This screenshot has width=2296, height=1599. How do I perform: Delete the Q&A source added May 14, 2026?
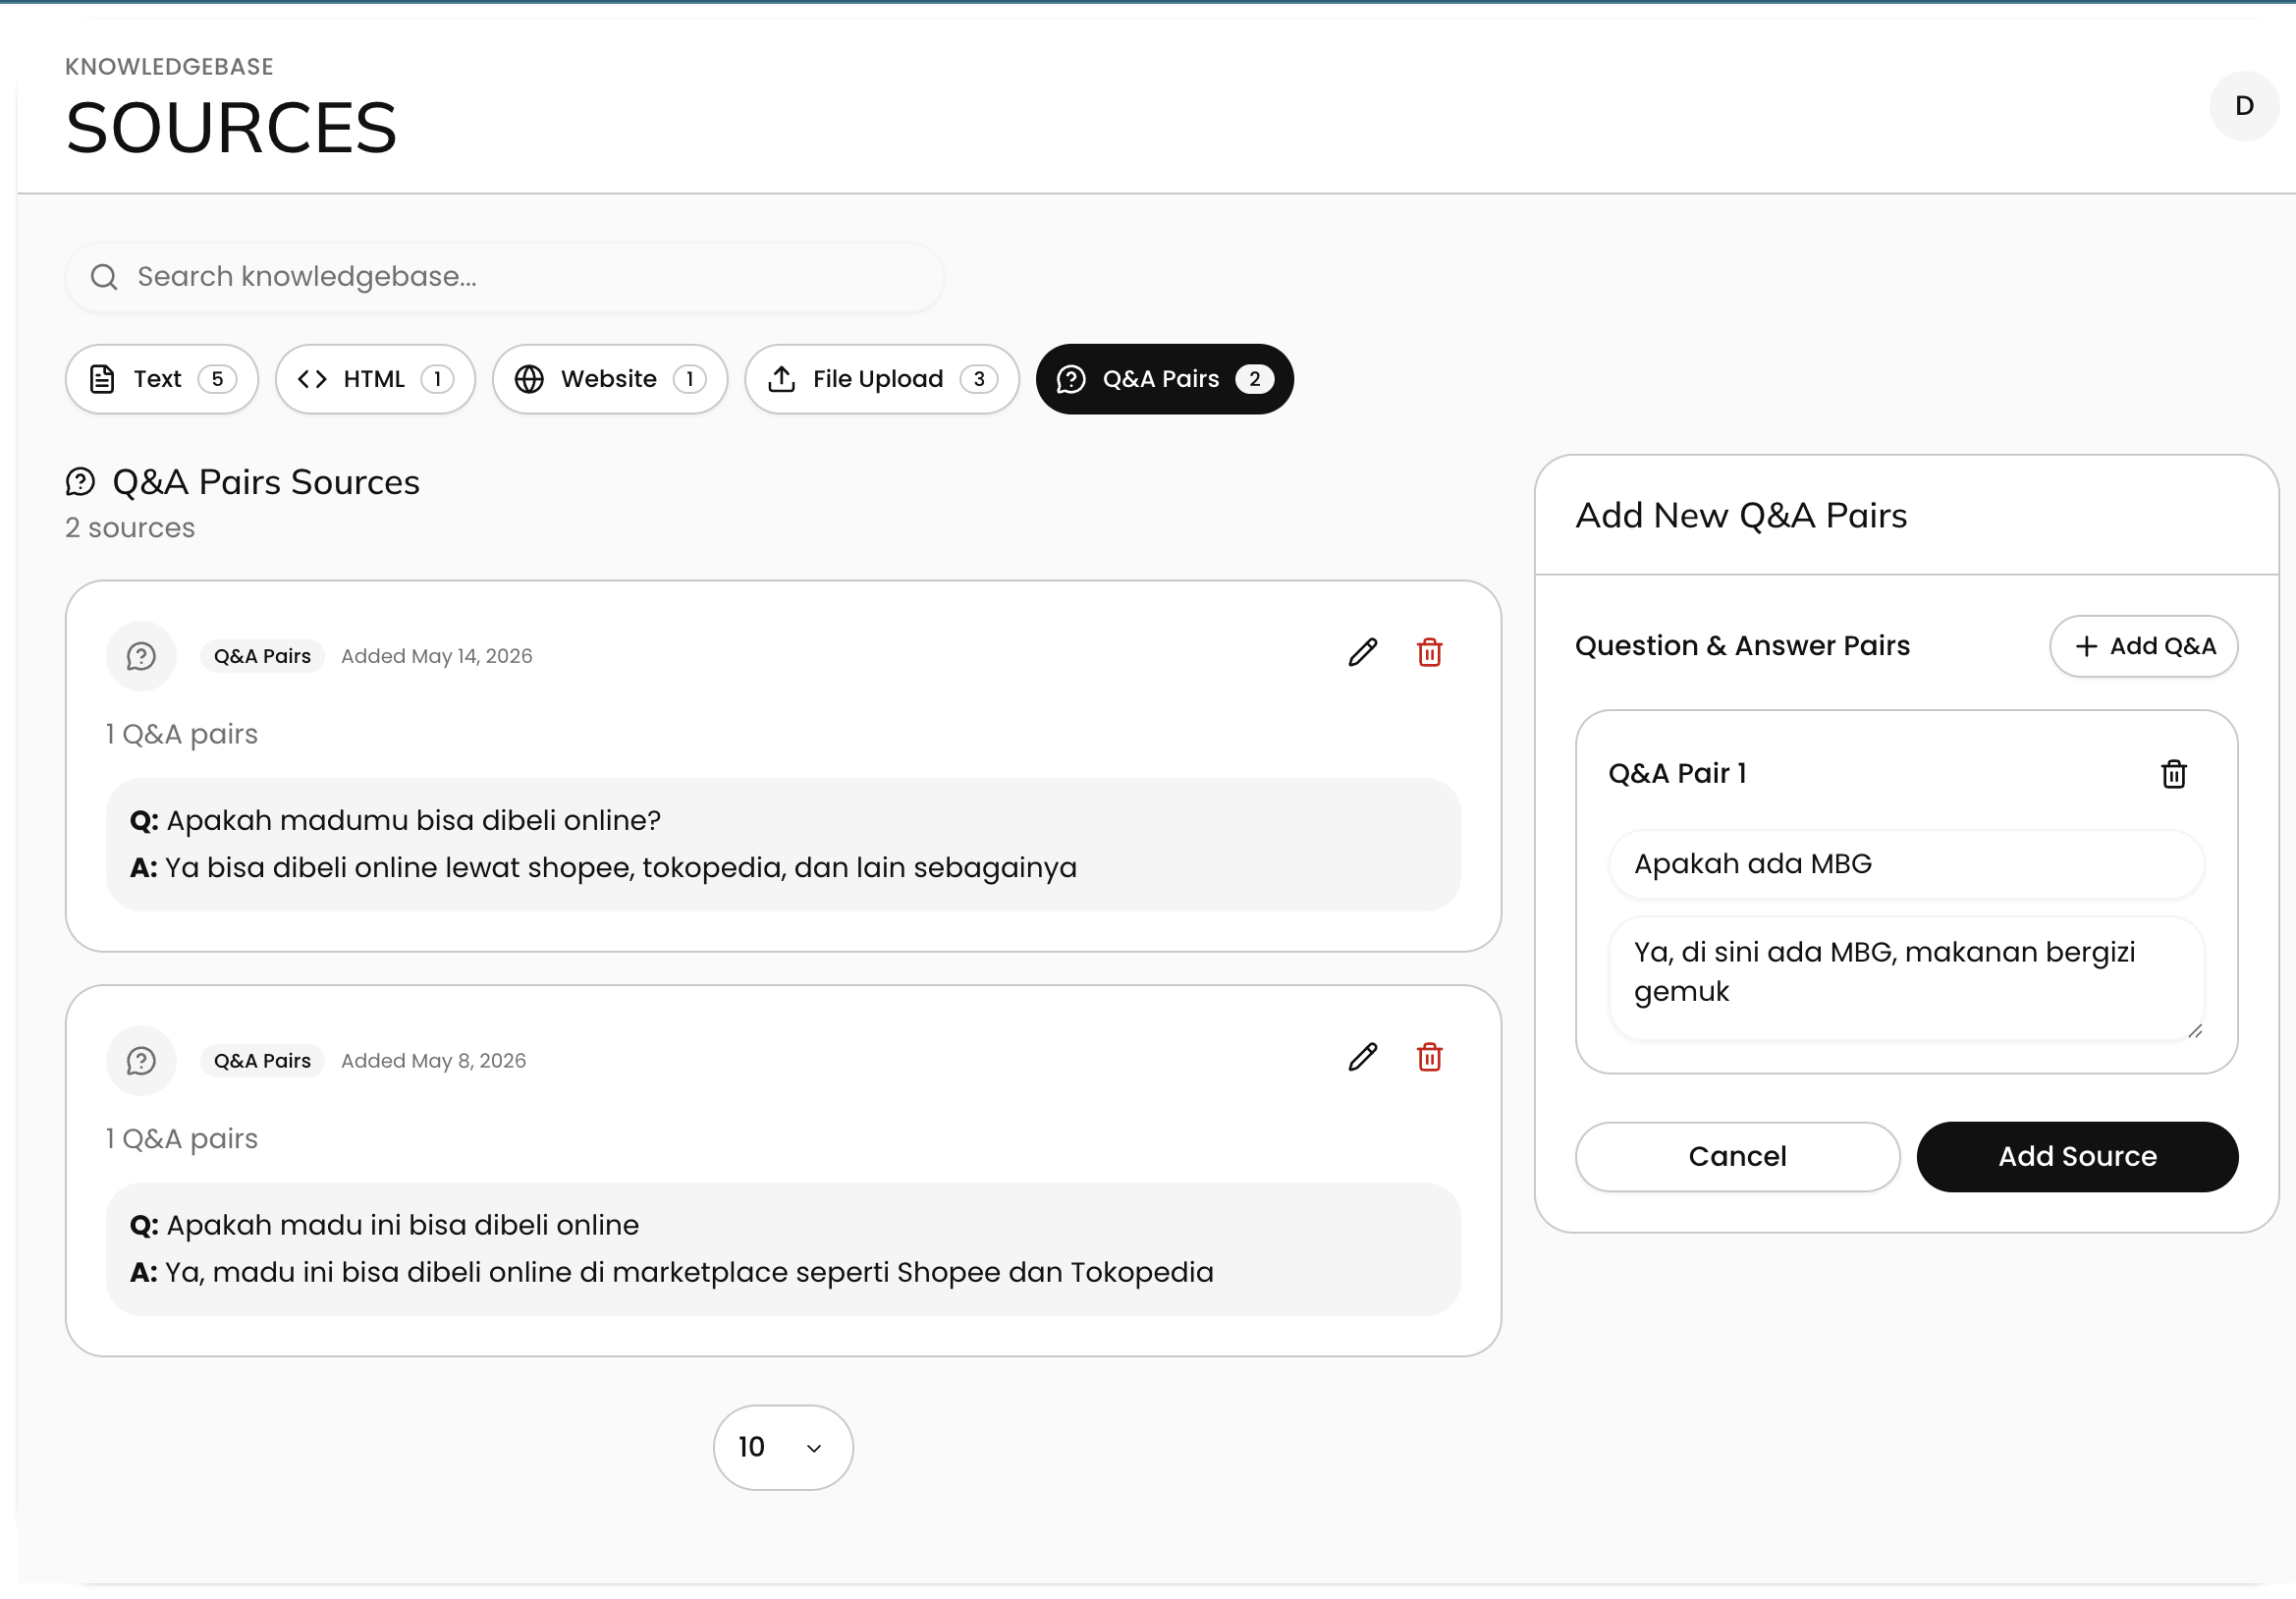pos(1429,653)
